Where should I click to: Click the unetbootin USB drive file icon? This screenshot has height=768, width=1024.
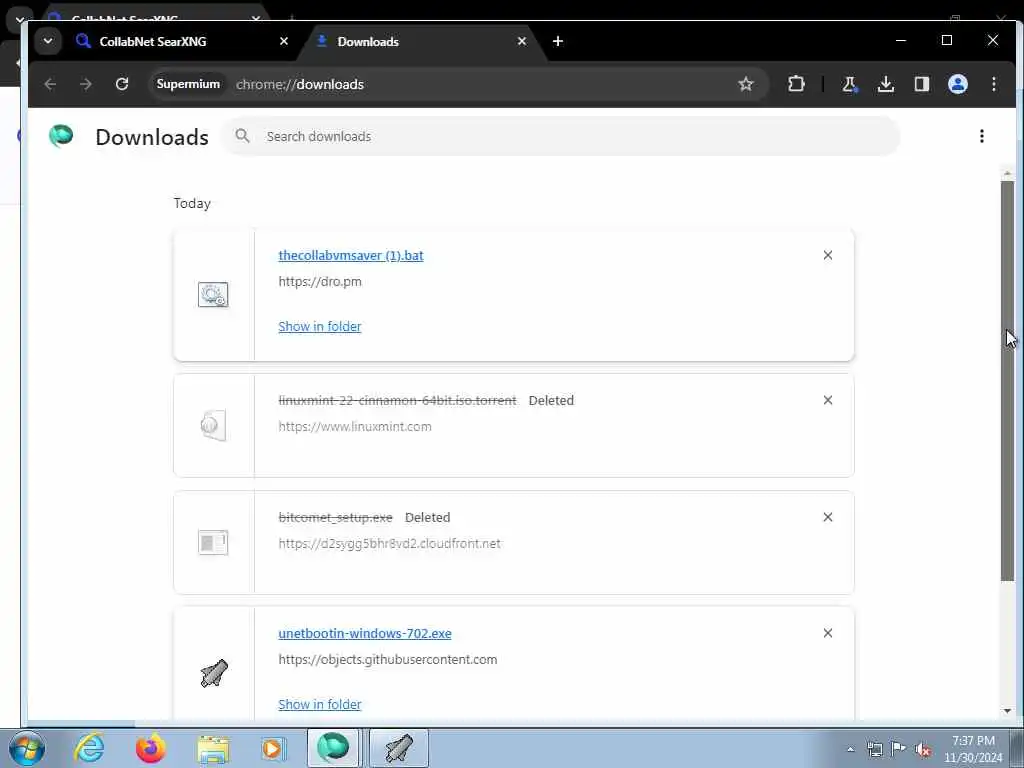(214, 673)
